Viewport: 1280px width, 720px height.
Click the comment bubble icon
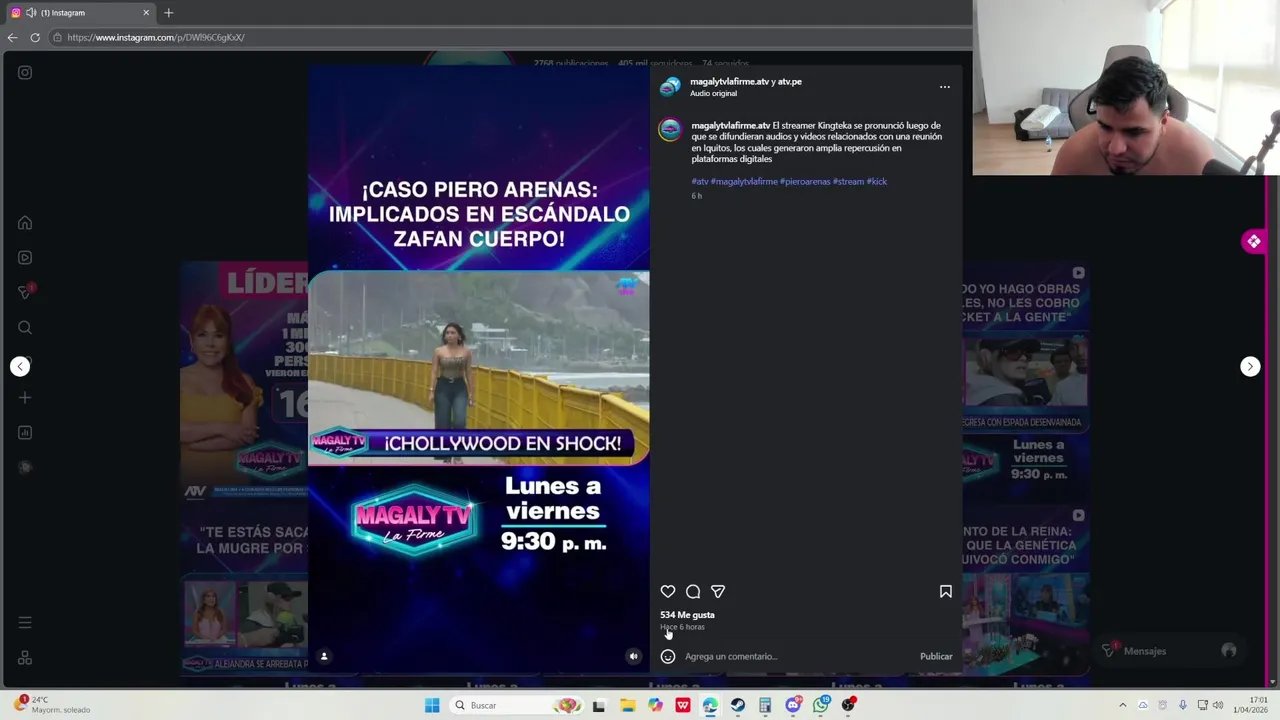point(693,592)
